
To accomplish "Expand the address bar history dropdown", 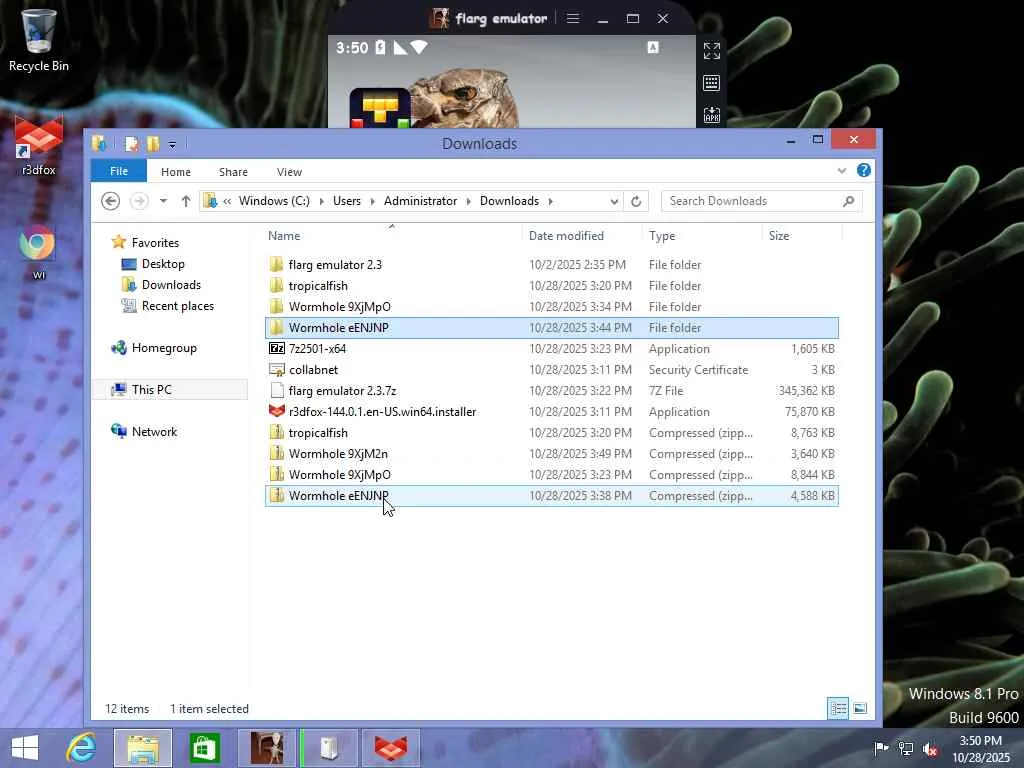I will click(614, 201).
